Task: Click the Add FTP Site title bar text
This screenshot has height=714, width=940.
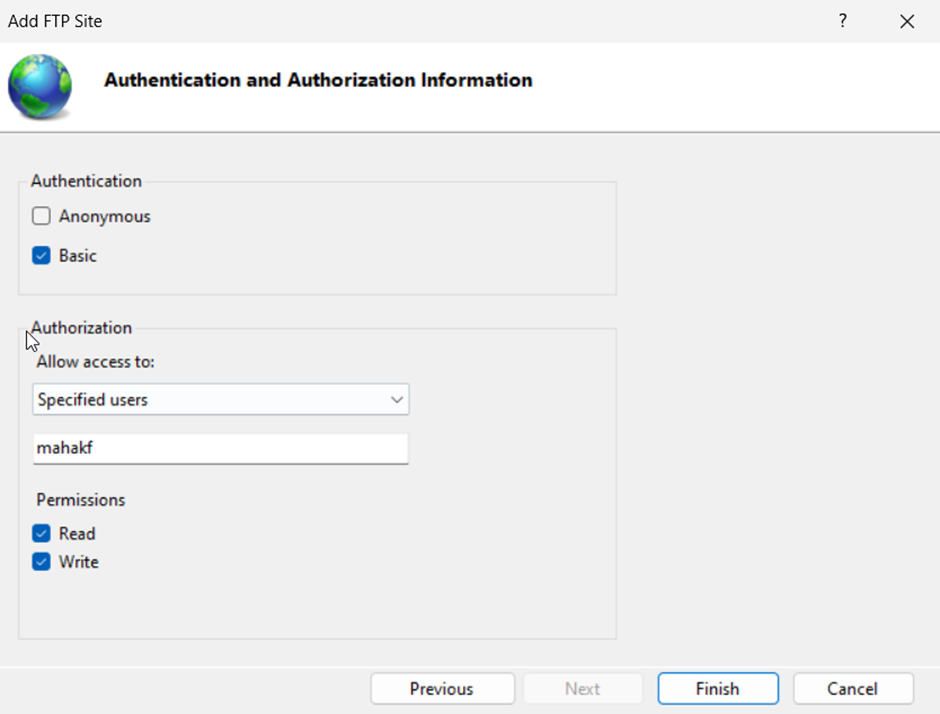Action: [55, 21]
